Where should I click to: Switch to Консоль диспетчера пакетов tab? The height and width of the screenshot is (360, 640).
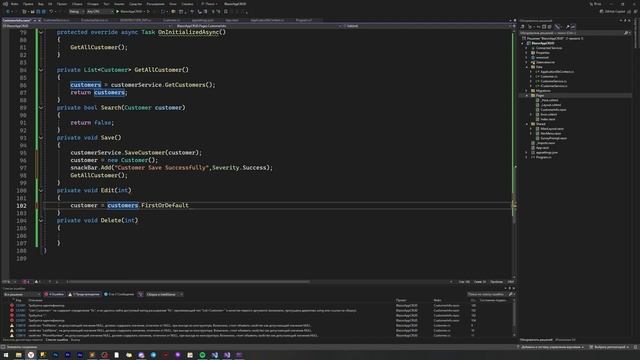pyautogui.click(x=22, y=340)
